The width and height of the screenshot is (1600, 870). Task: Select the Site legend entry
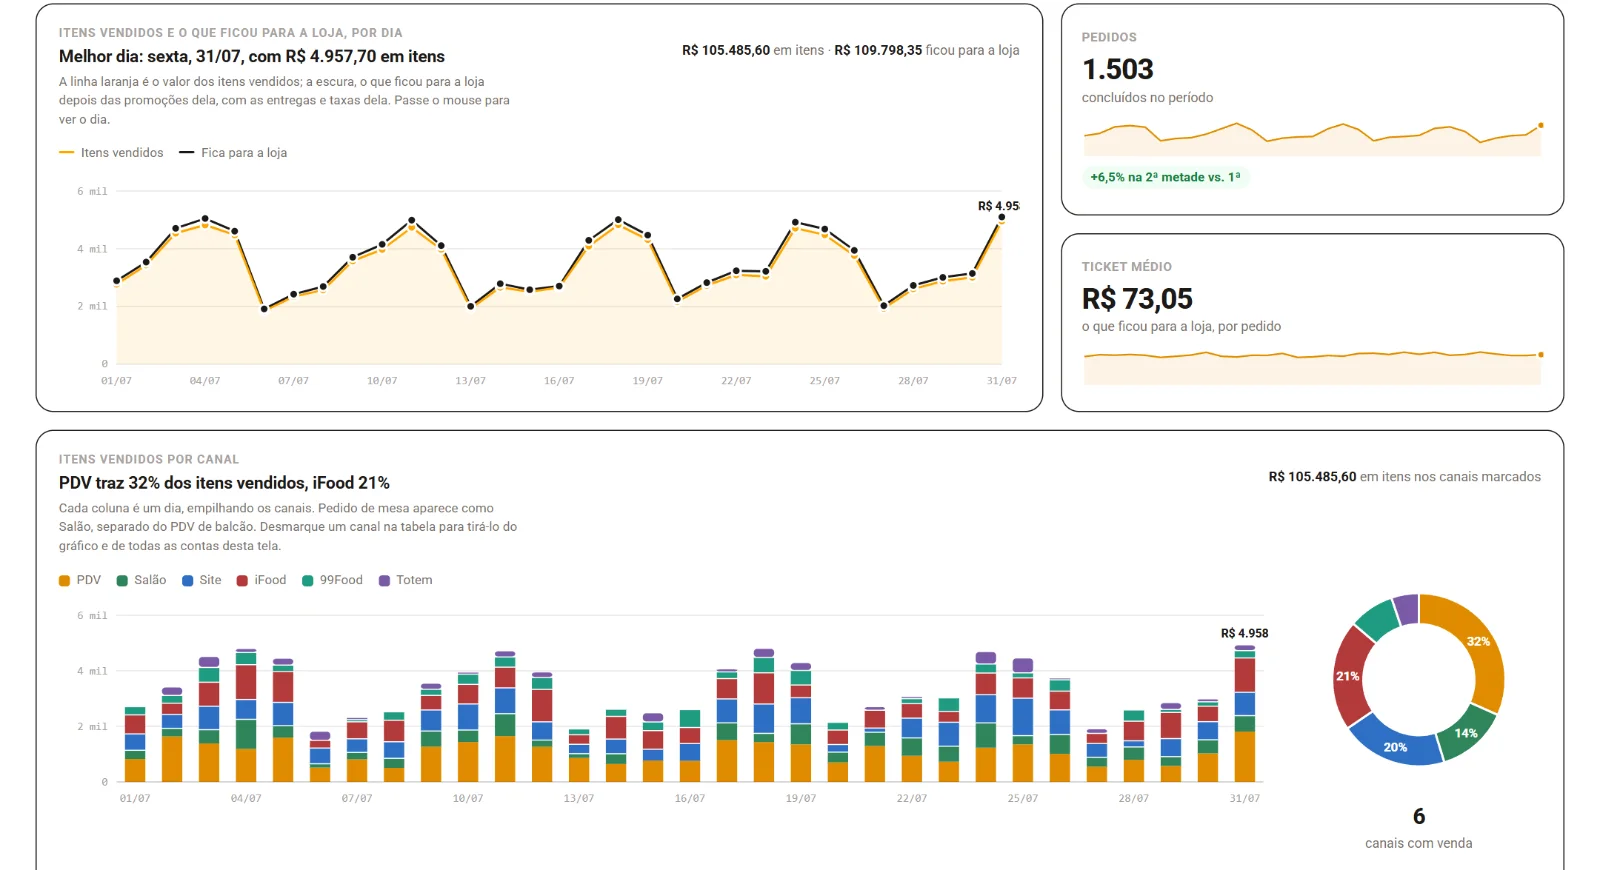201,580
